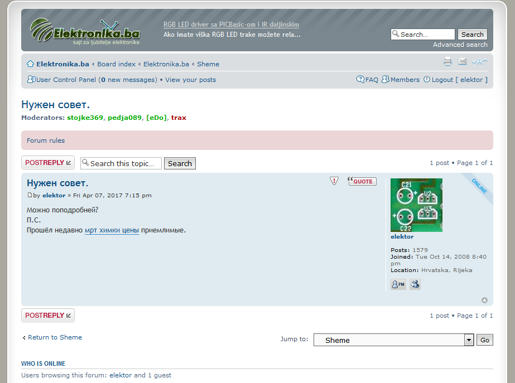Viewport: 515px width, 383px height.
Task: Click the elektor avatar circuit board image
Action: click(416, 205)
